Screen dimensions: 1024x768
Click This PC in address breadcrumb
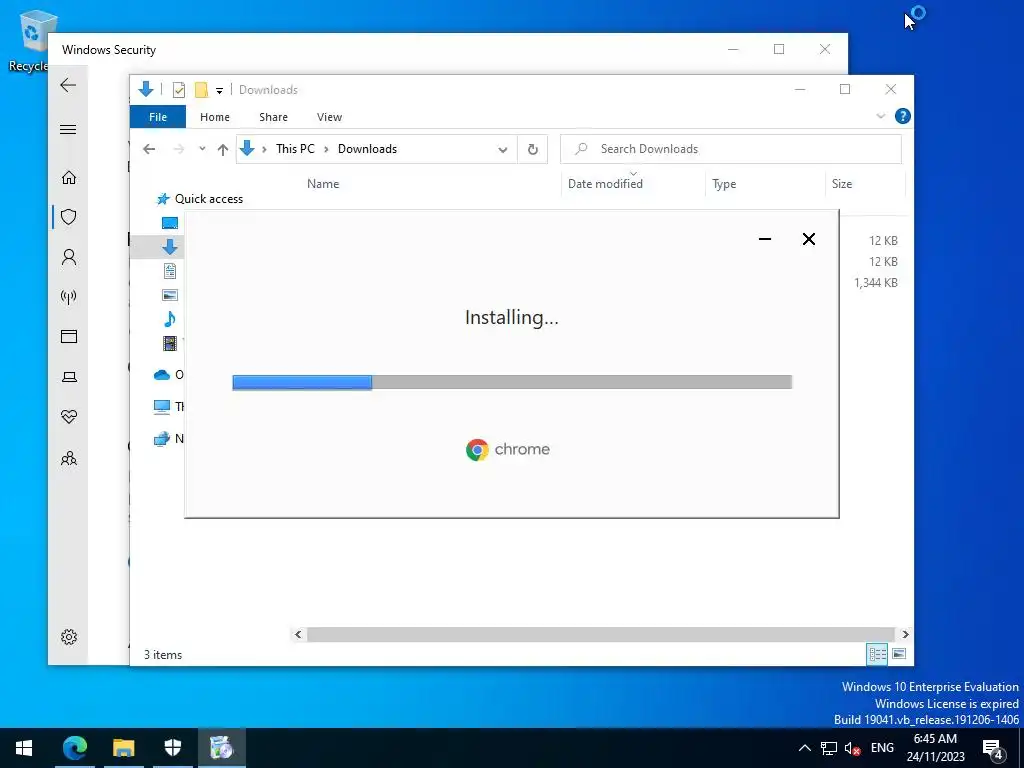[295, 149]
